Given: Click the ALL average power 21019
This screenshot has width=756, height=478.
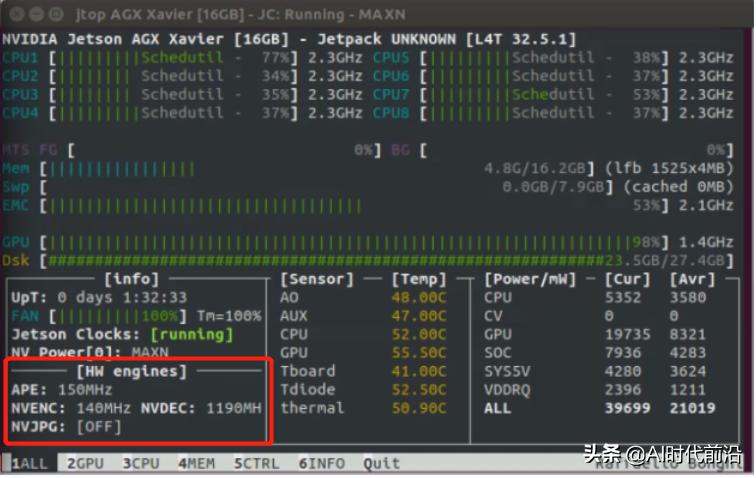Looking at the screenshot, I should pos(692,408).
